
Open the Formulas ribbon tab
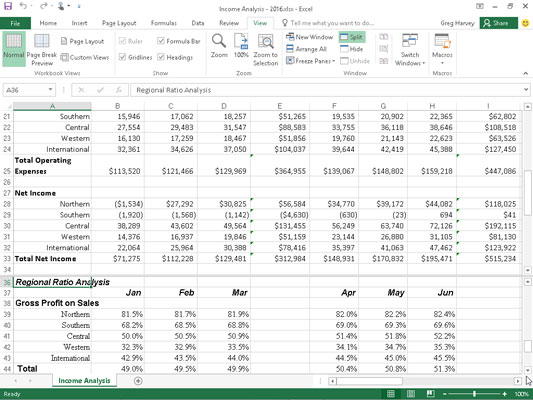coord(164,23)
